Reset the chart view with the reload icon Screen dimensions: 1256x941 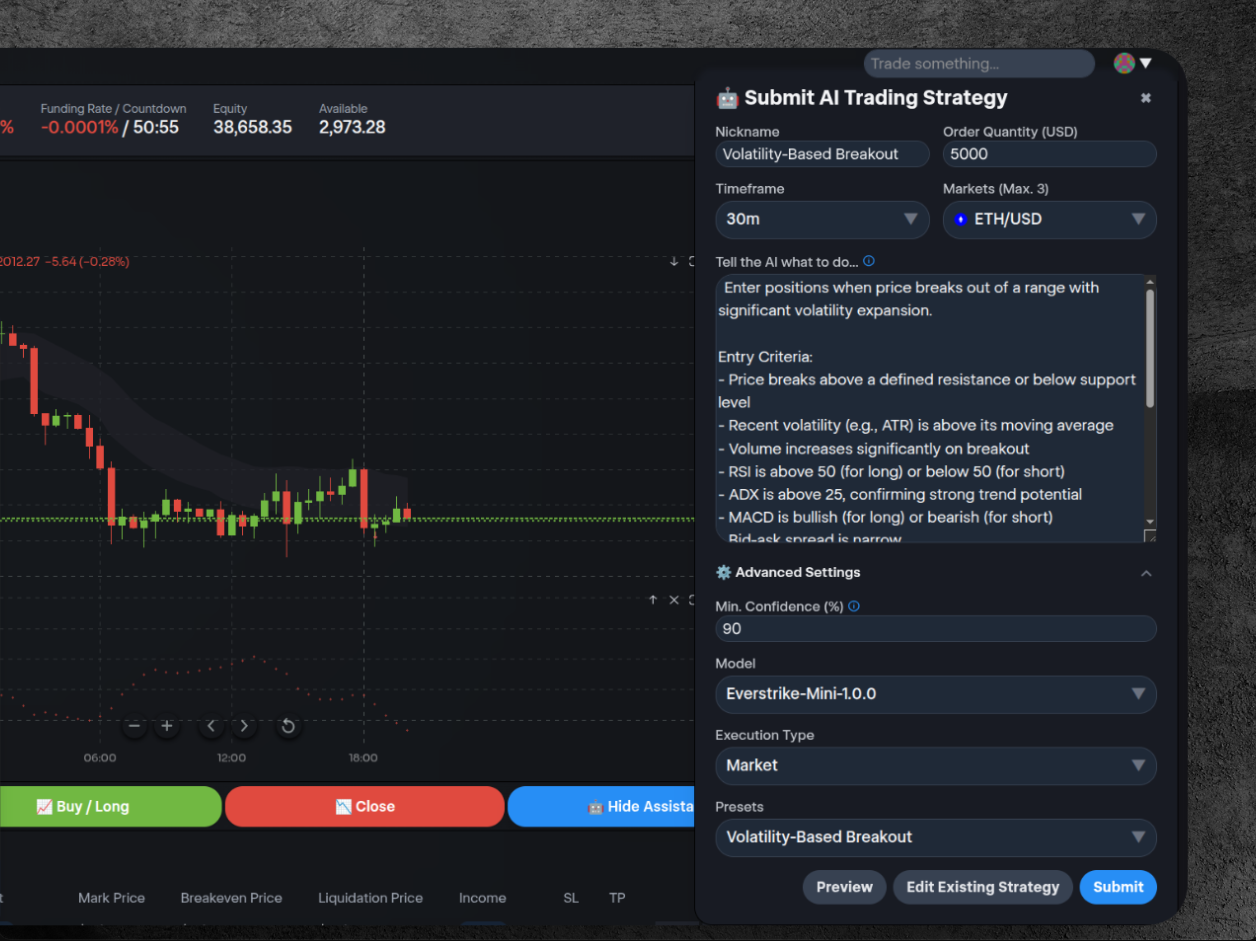[x=288, y=726]
